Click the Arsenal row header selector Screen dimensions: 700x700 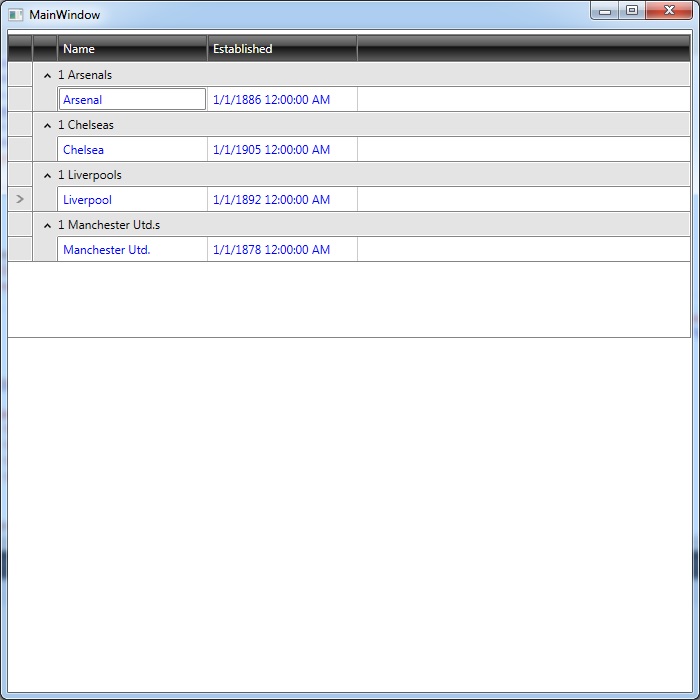pos(20,99)
